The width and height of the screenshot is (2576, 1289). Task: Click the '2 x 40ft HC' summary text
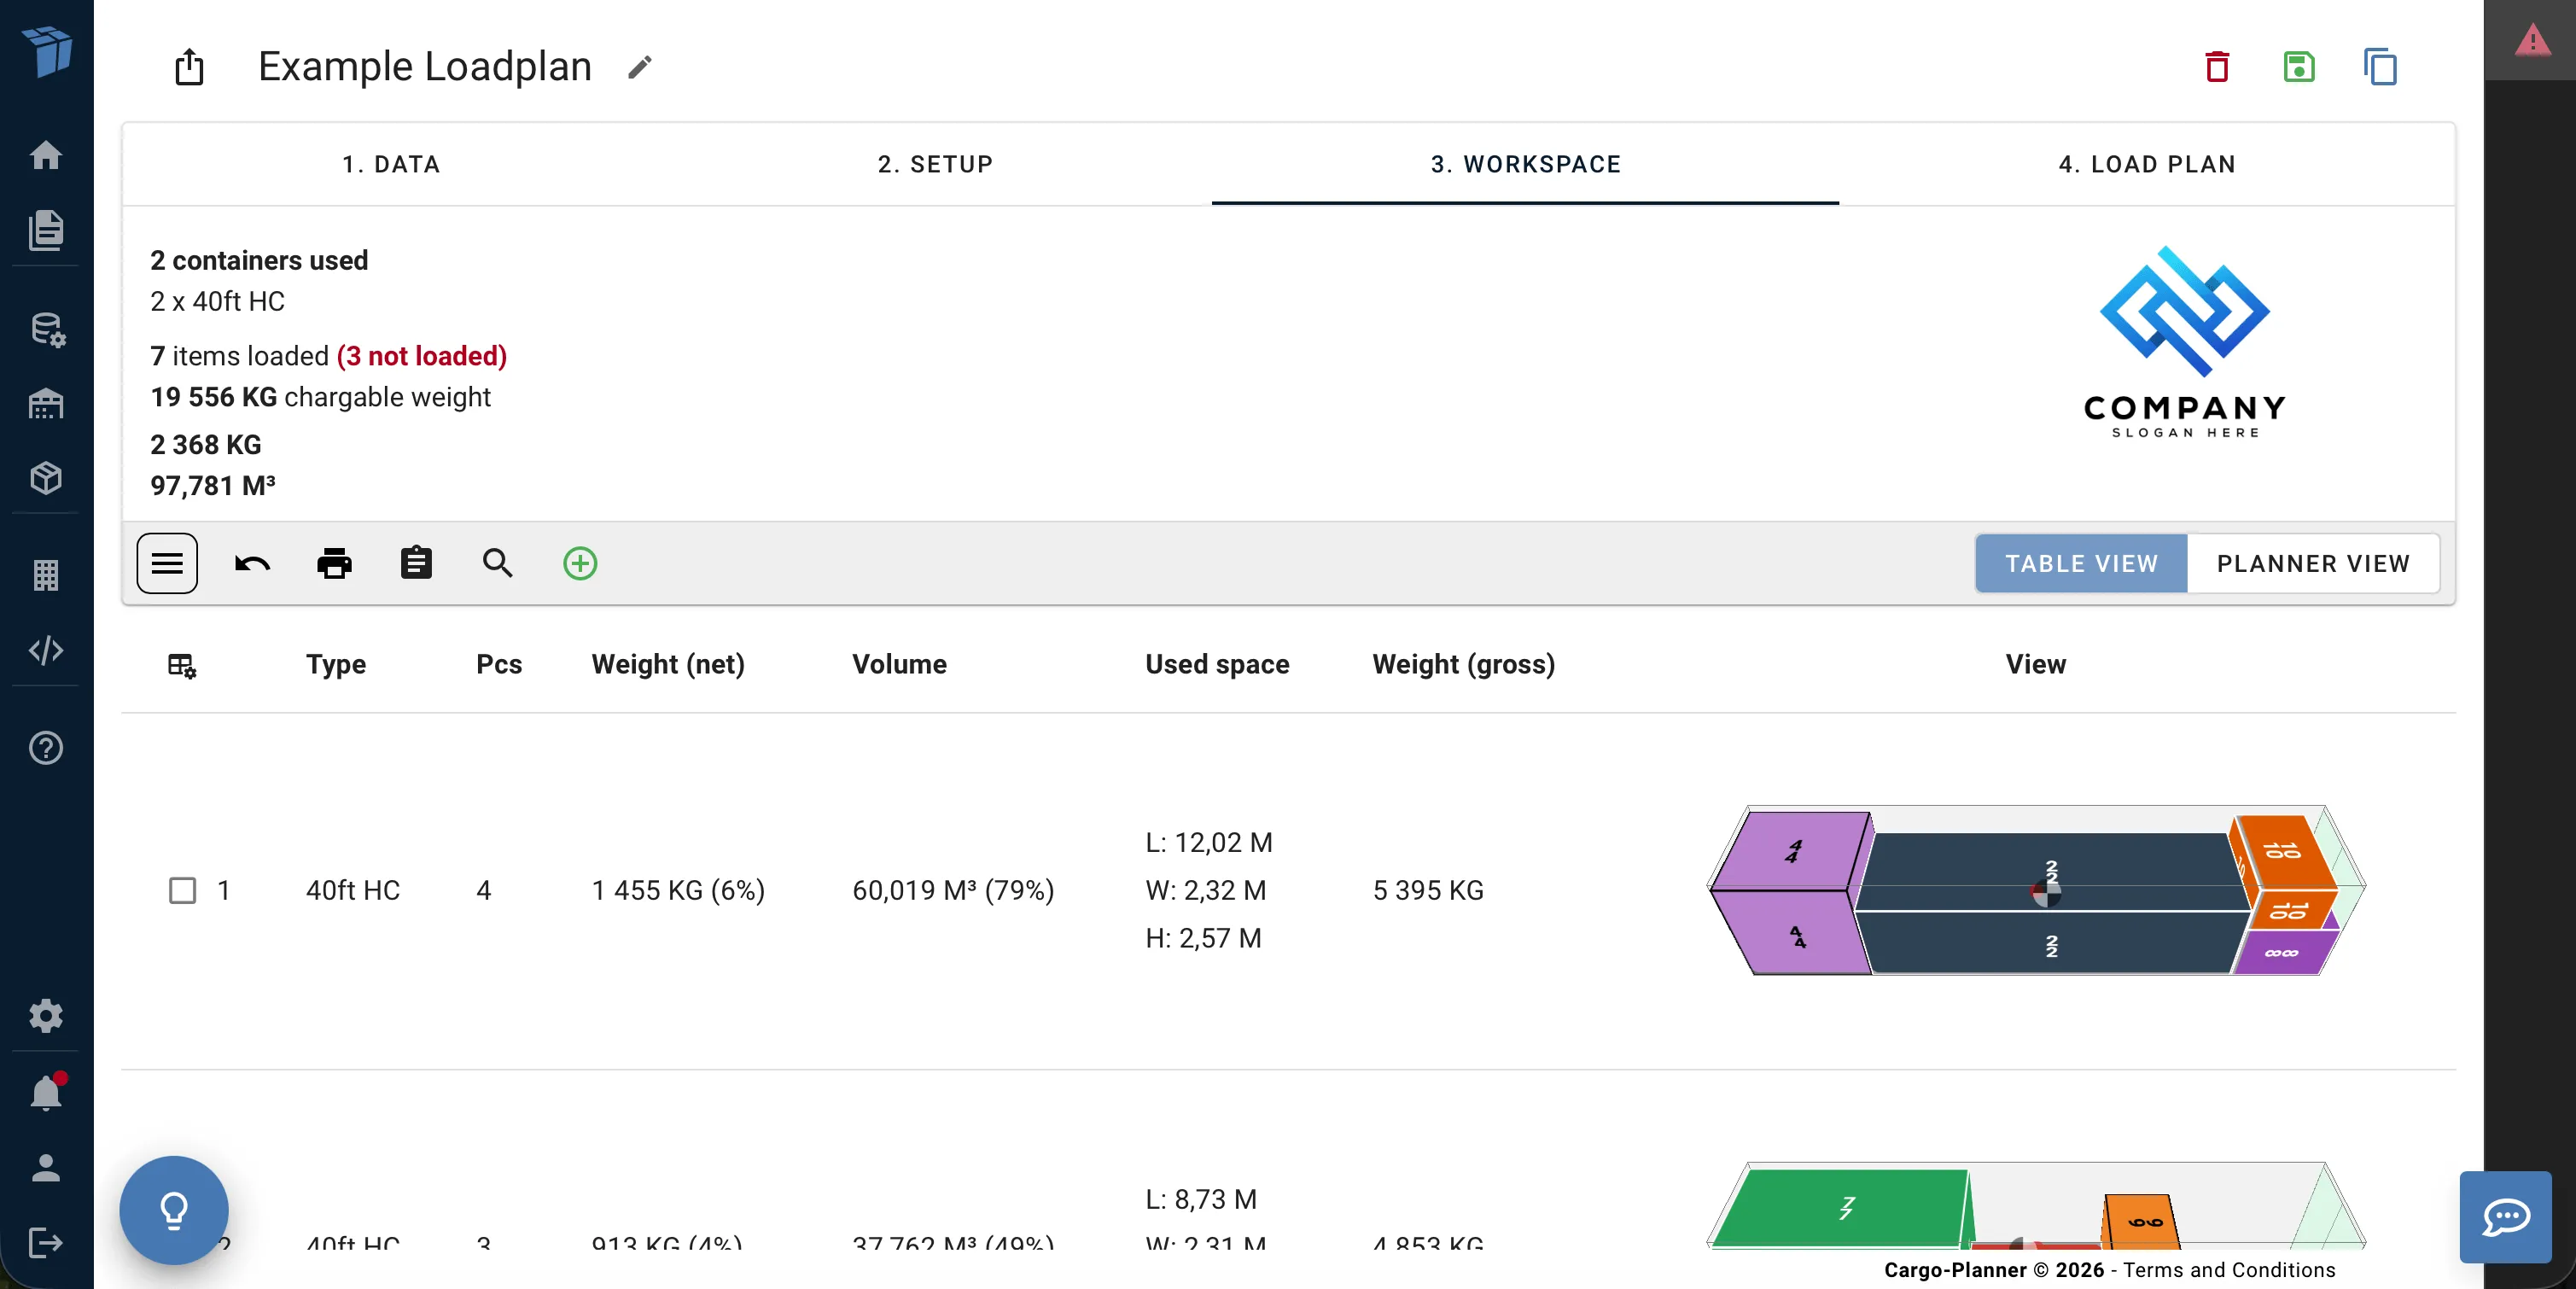[217, 301]
